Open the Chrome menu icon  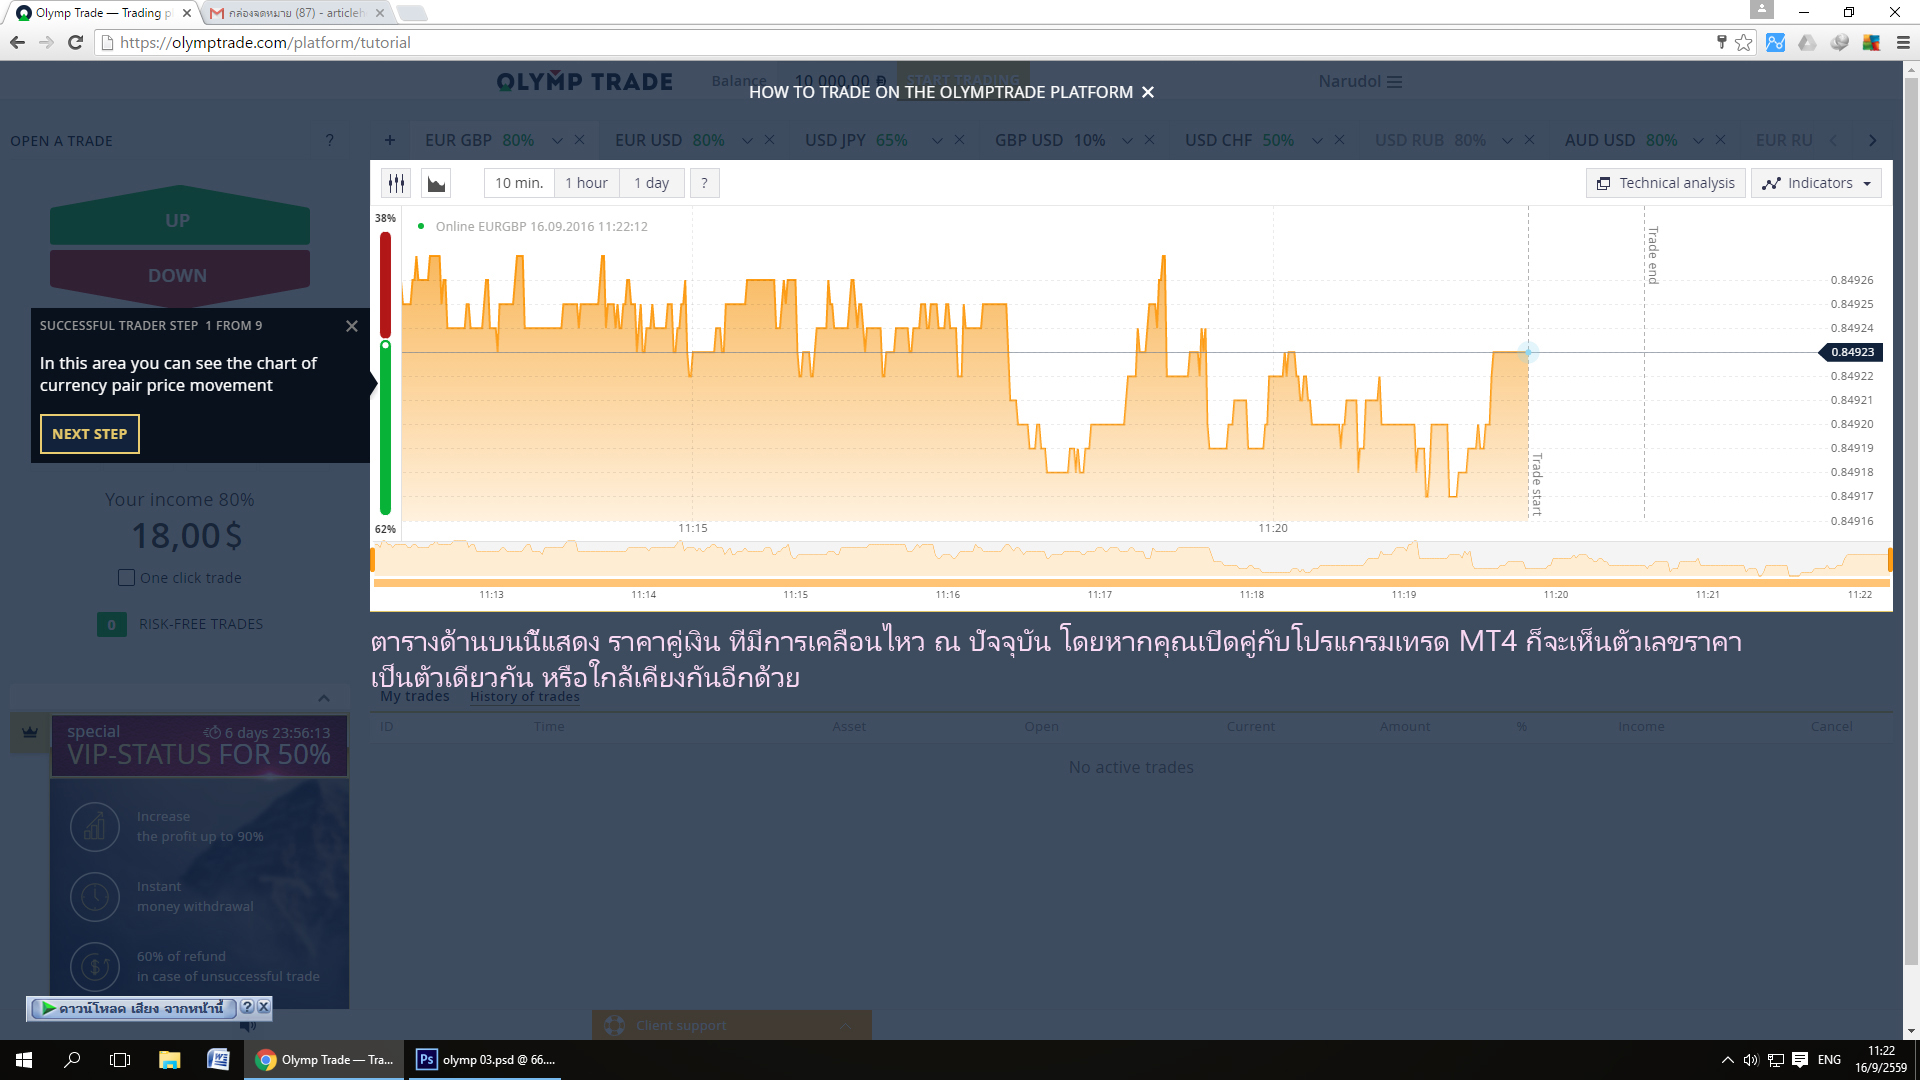point(1903,42)
